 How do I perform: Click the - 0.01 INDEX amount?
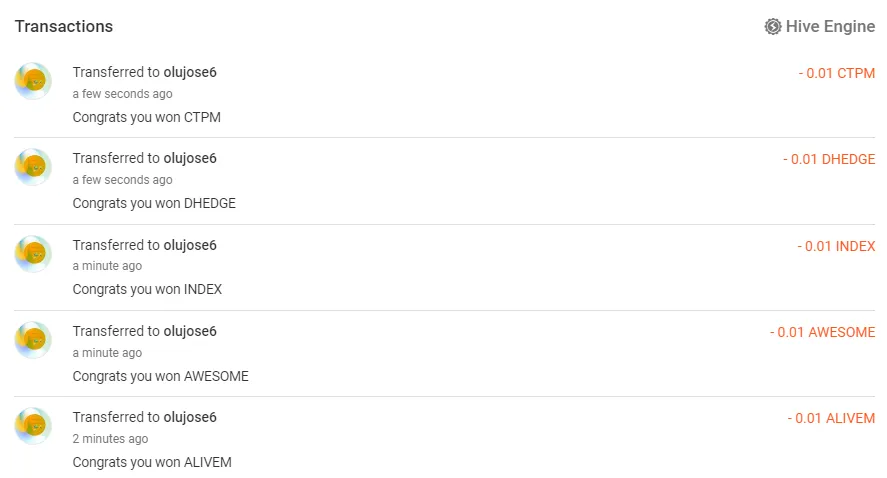point(836,246)
